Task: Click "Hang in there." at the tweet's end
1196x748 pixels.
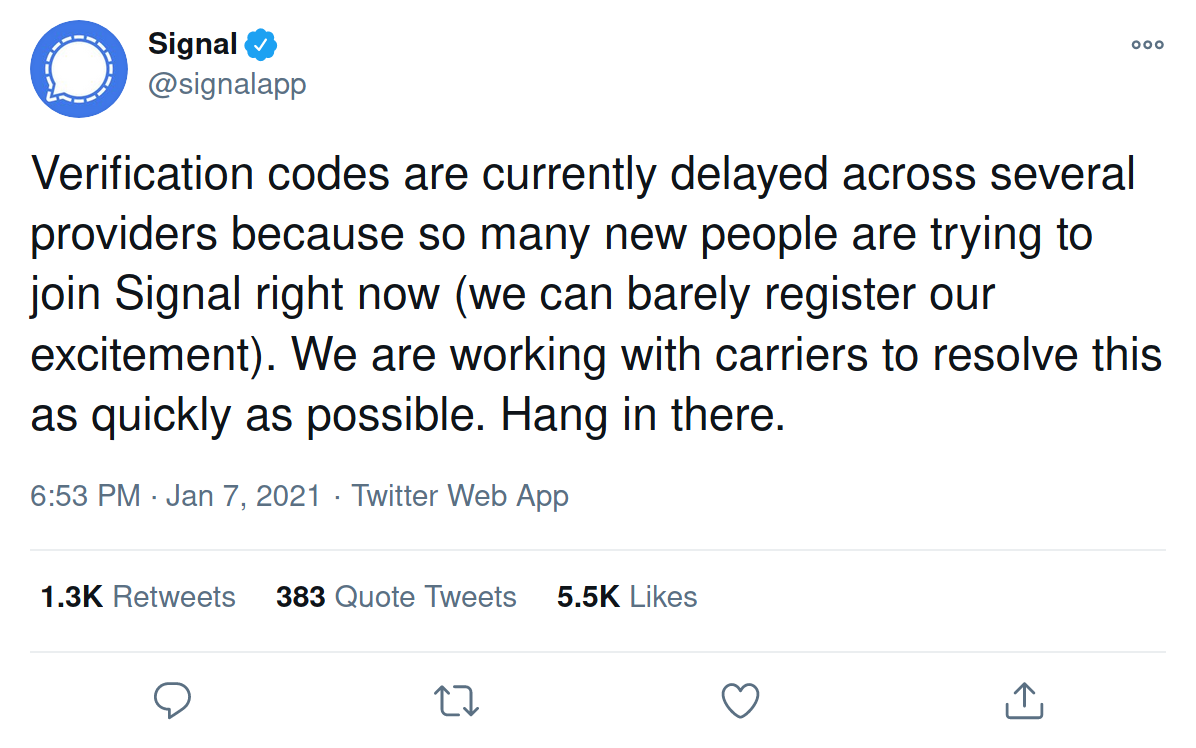Action: point(643,416)
